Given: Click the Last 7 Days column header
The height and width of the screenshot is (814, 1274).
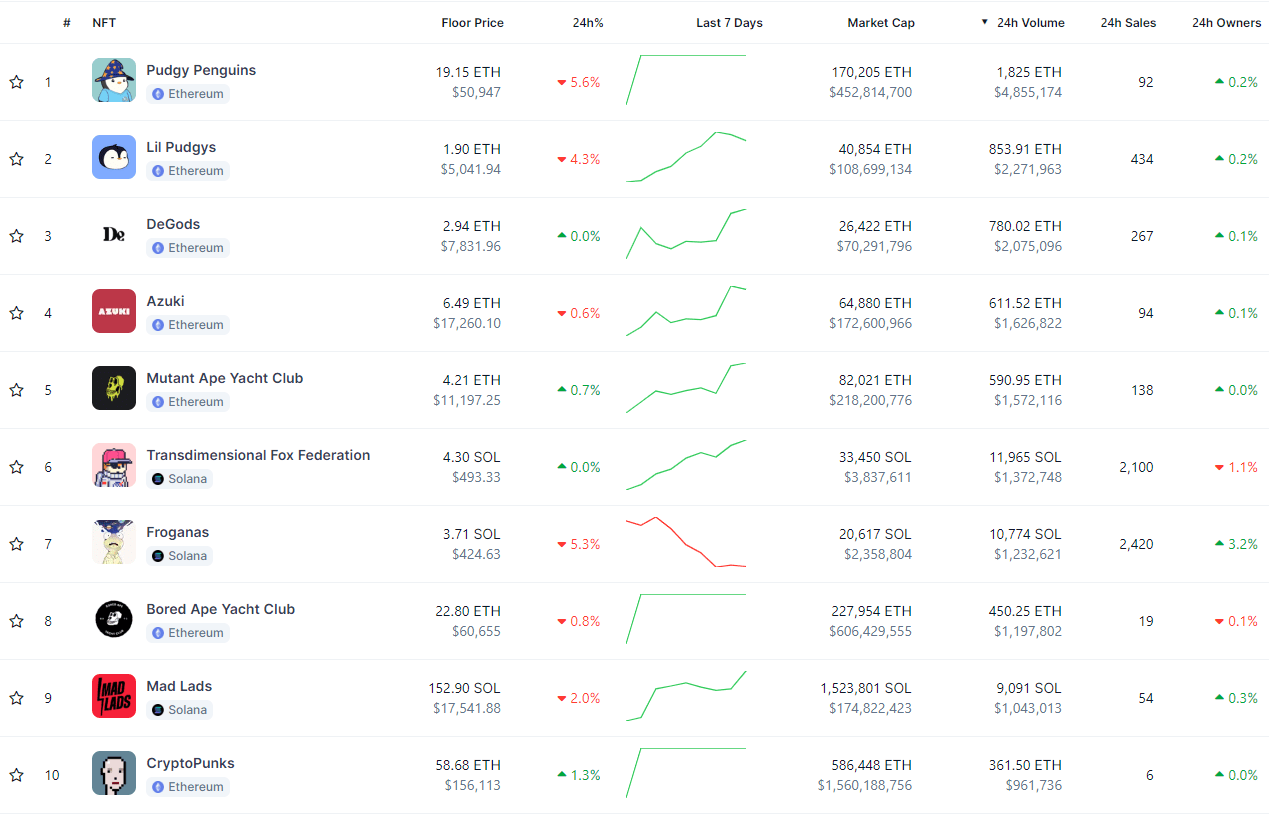Looking at the screenshot, I should point(729,23).
